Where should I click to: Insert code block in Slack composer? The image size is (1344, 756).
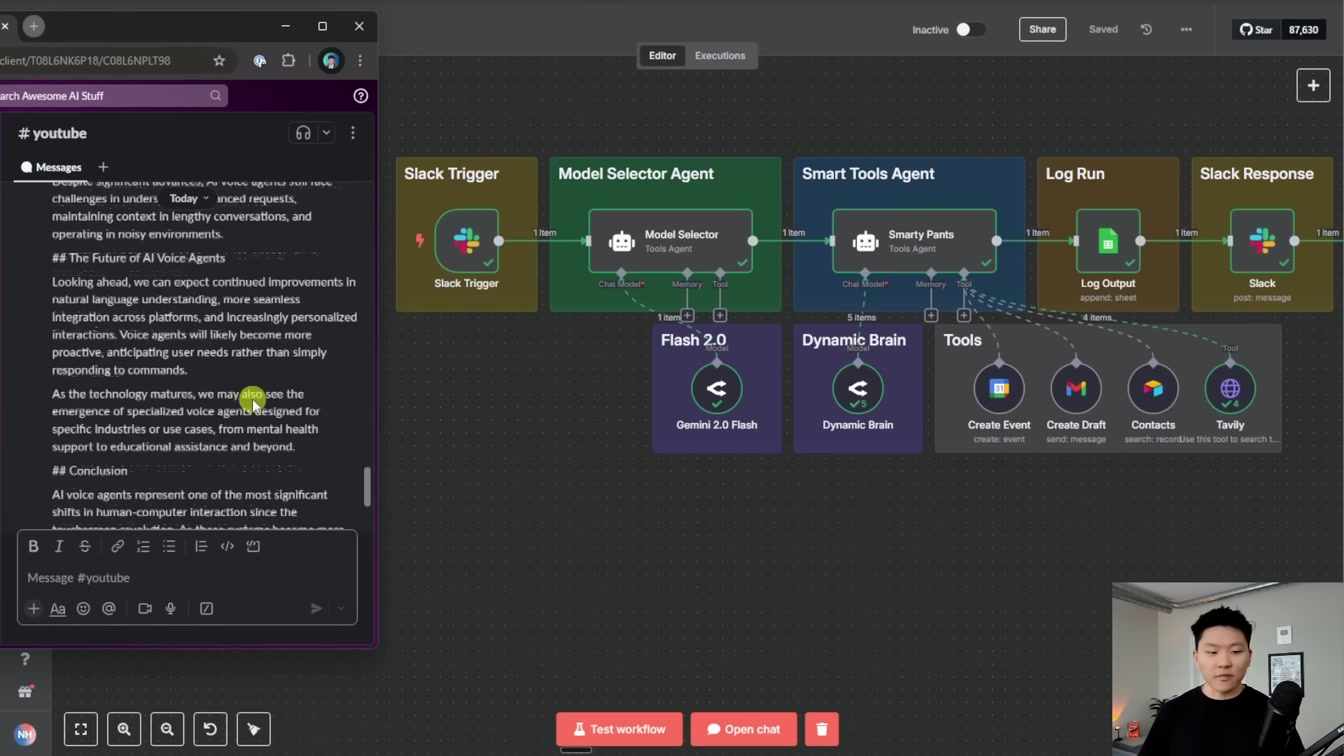coord(253,546)
